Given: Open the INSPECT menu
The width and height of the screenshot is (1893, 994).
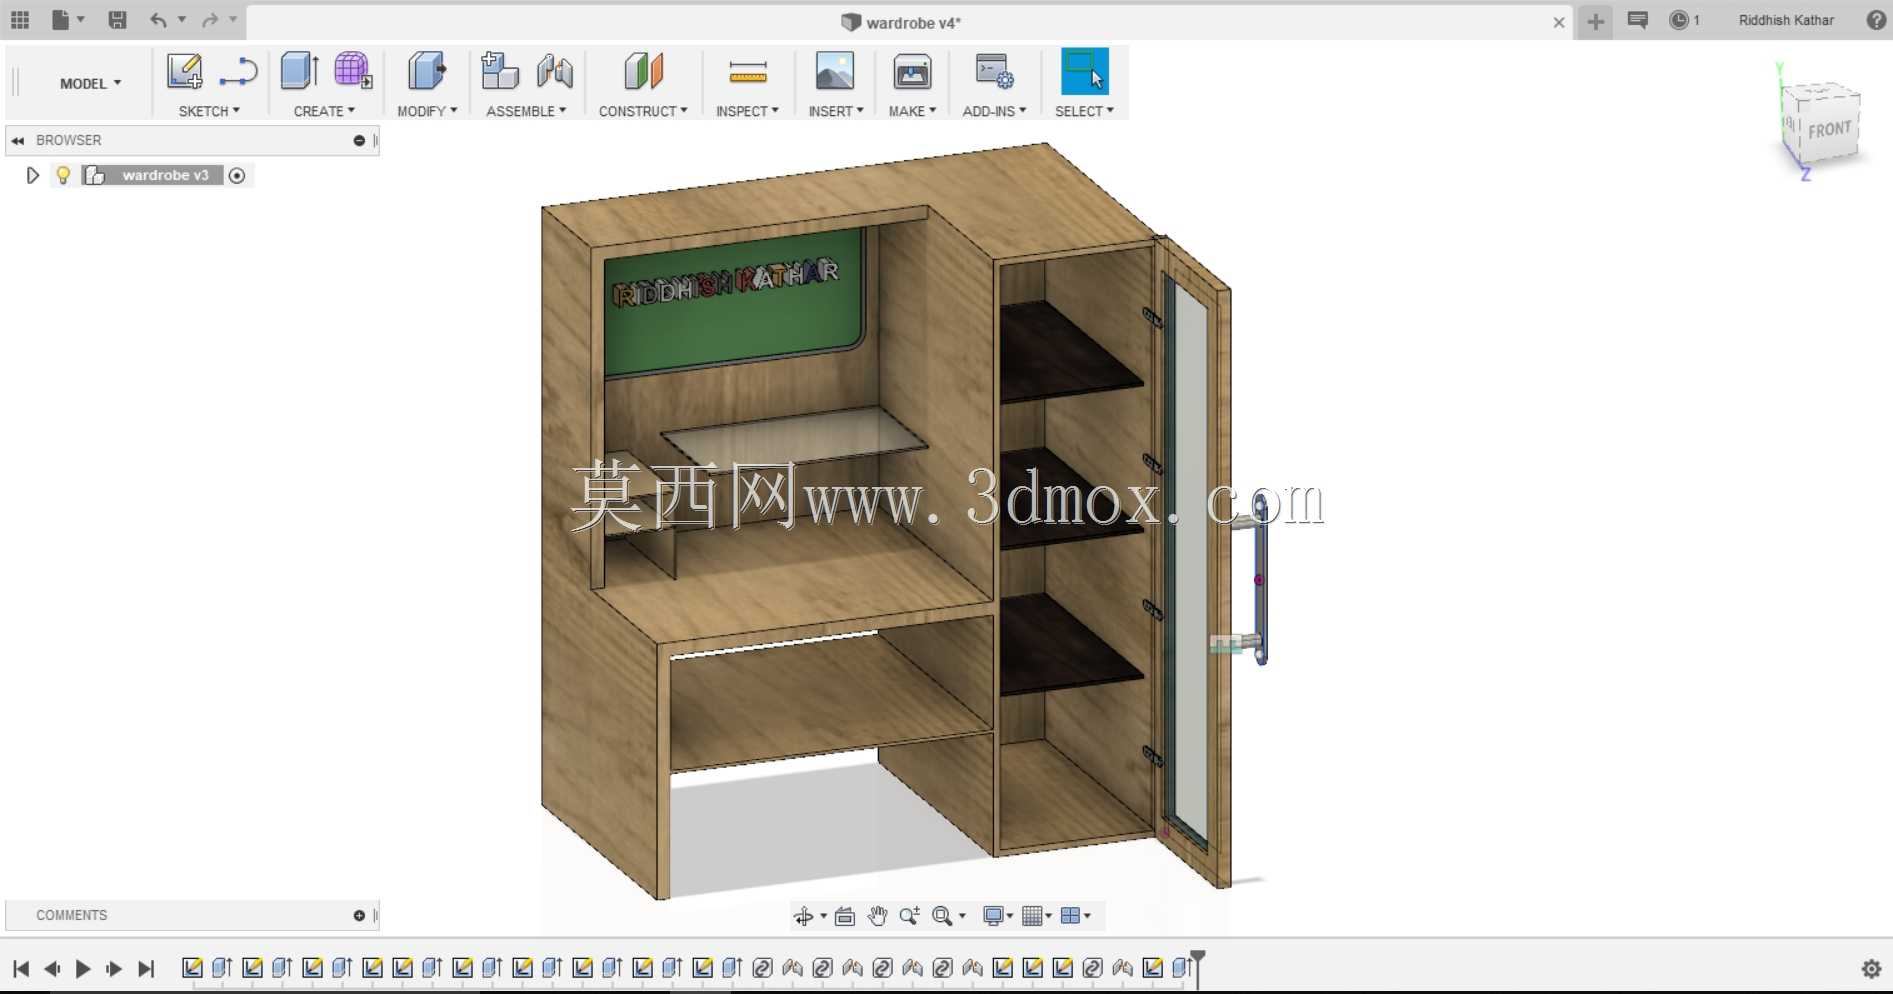Looking at the screenshot, I should (747, 111).
